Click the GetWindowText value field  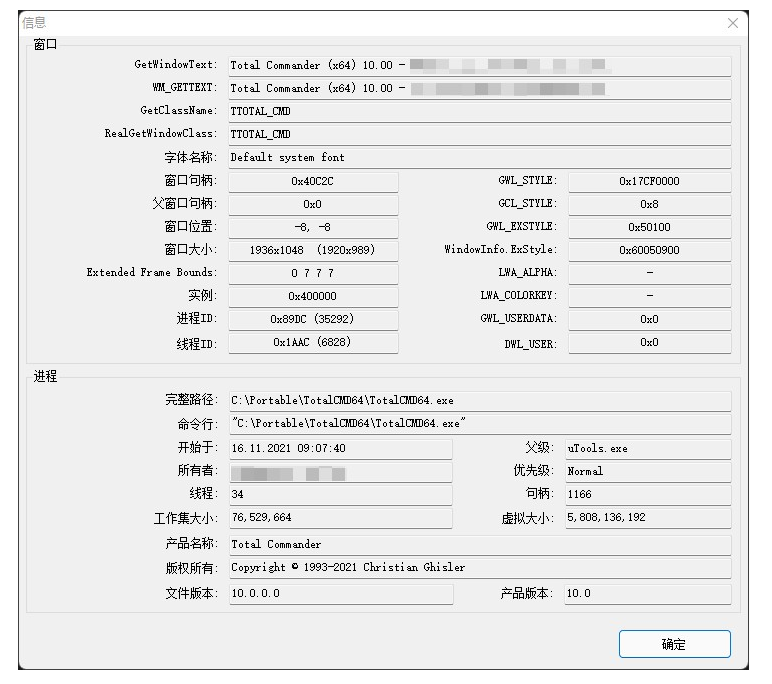(x=480, y=65)
